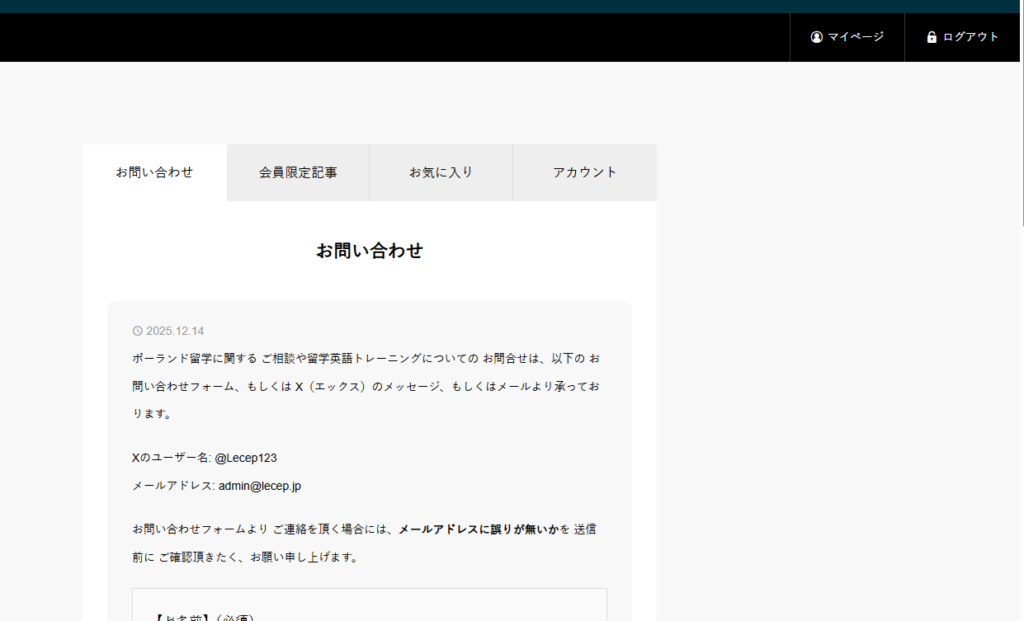The width and height of the screenshot is (1024, 621).
Task: Click the メールアドレス: label before the email
Action: point(173,486)
